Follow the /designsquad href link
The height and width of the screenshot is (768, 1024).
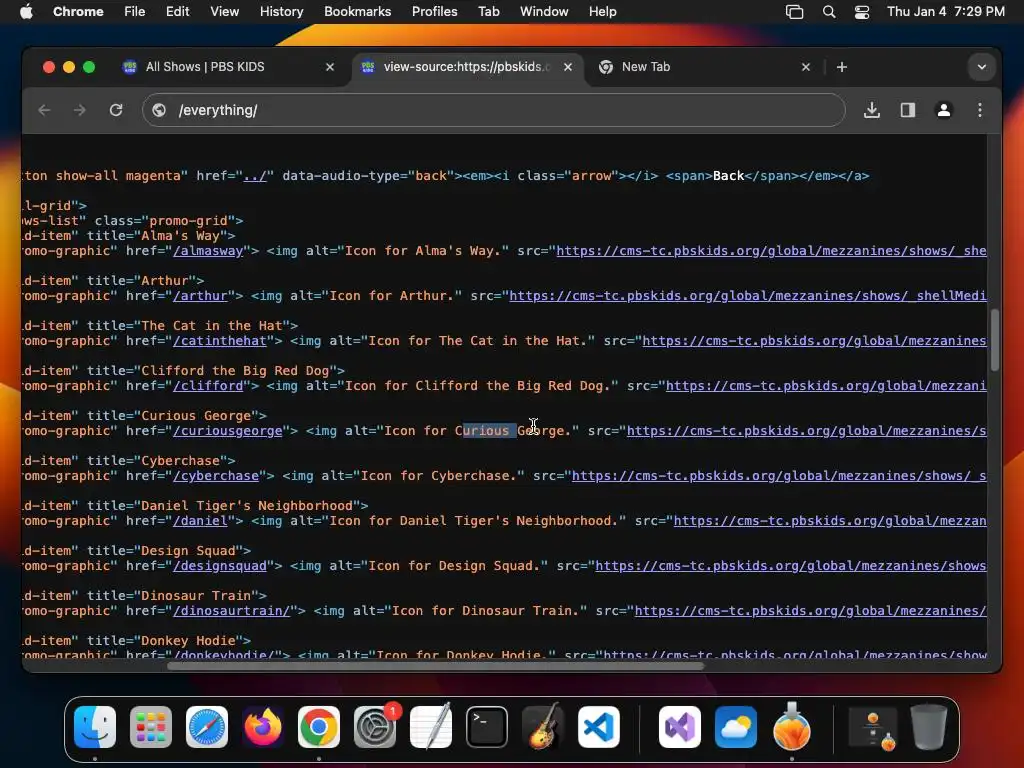(x=220, y=567)
